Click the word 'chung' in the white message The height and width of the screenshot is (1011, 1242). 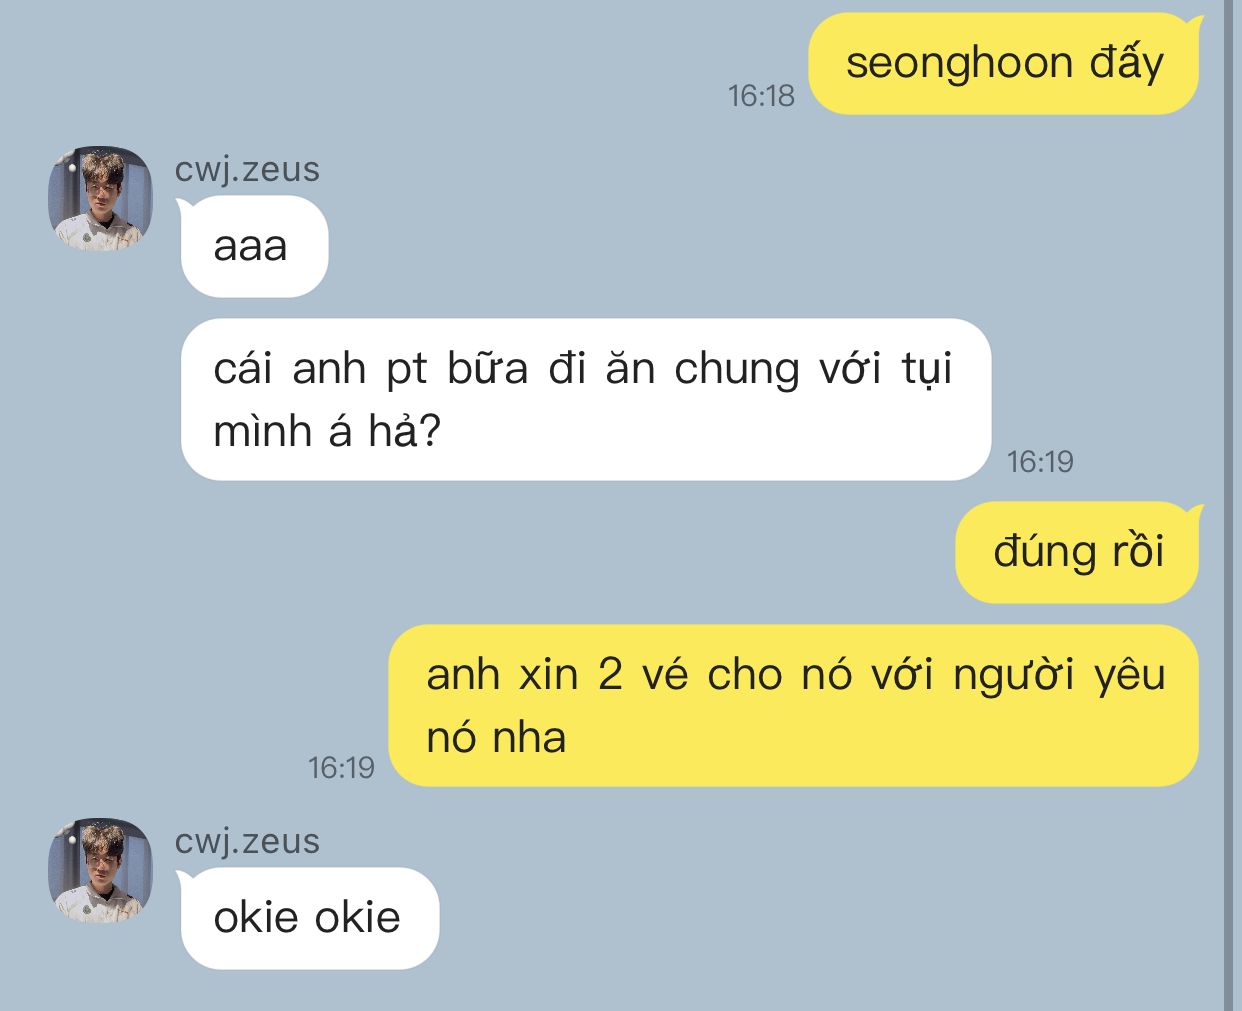coord(737,369)
